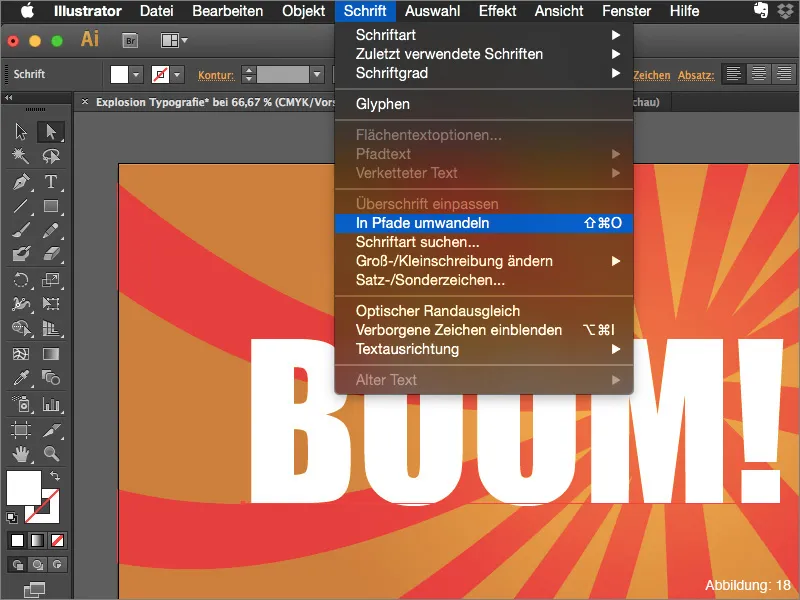Select the Pencil tool
800x600 pixels.
(51, 230)
